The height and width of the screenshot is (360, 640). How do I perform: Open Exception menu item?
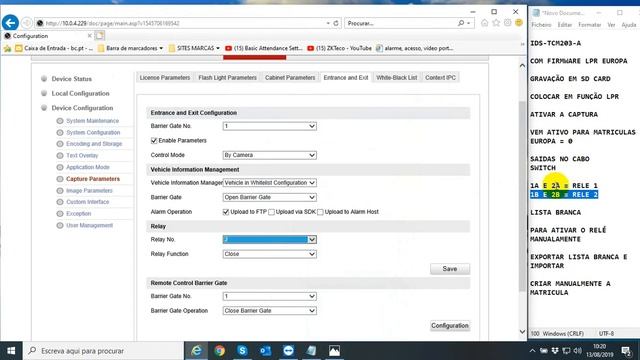[78, 213]
